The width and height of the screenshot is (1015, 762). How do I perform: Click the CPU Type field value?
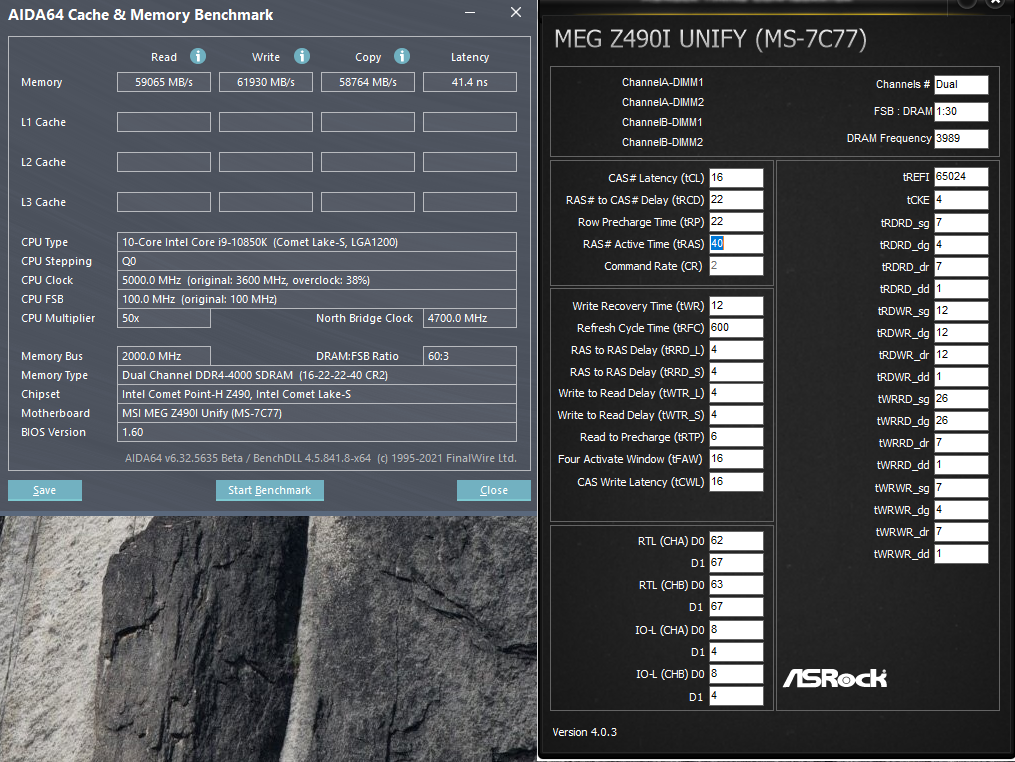pyautogui.click(x=317, y=242)
